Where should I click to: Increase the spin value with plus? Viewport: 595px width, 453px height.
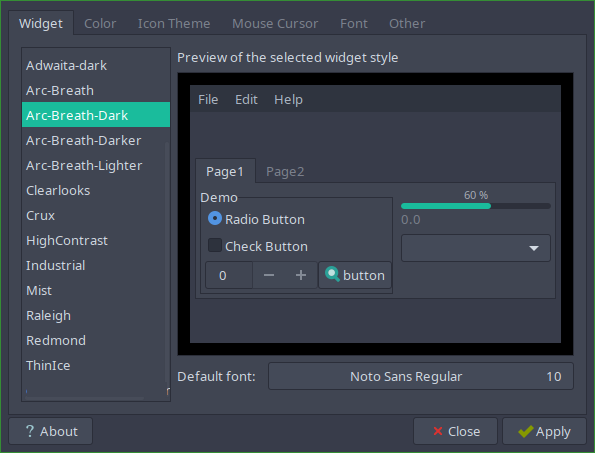tap(301, 275)
